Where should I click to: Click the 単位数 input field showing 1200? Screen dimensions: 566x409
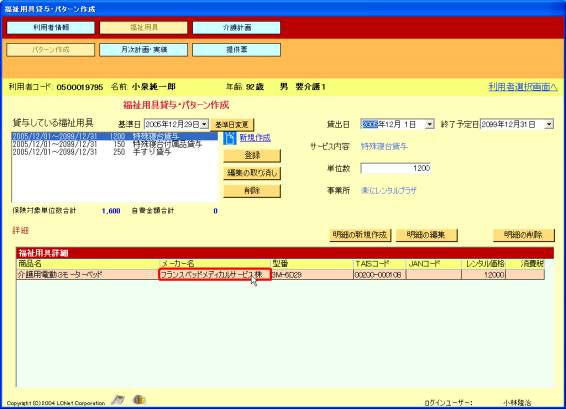coord(396,168)
